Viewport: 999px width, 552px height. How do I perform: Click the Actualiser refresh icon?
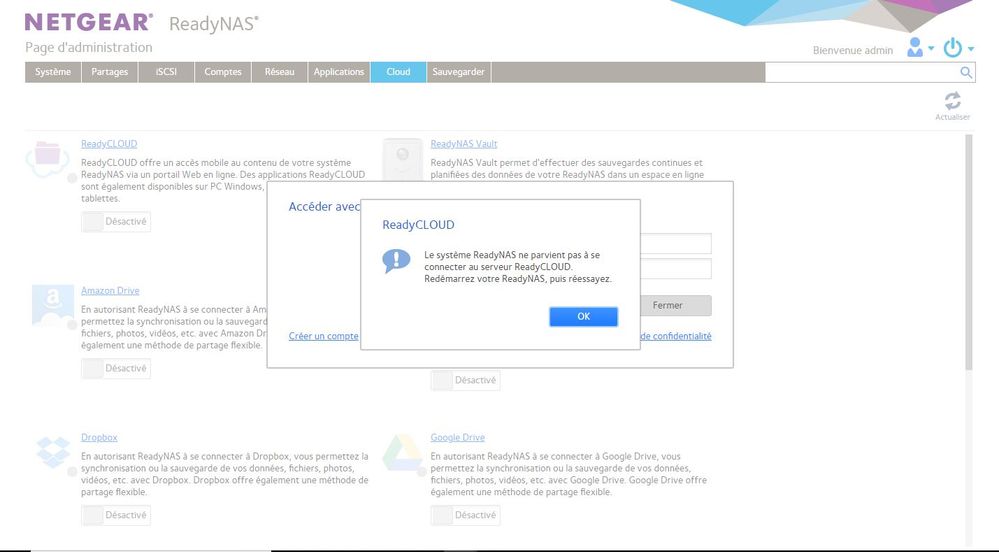tap(952, 101)
